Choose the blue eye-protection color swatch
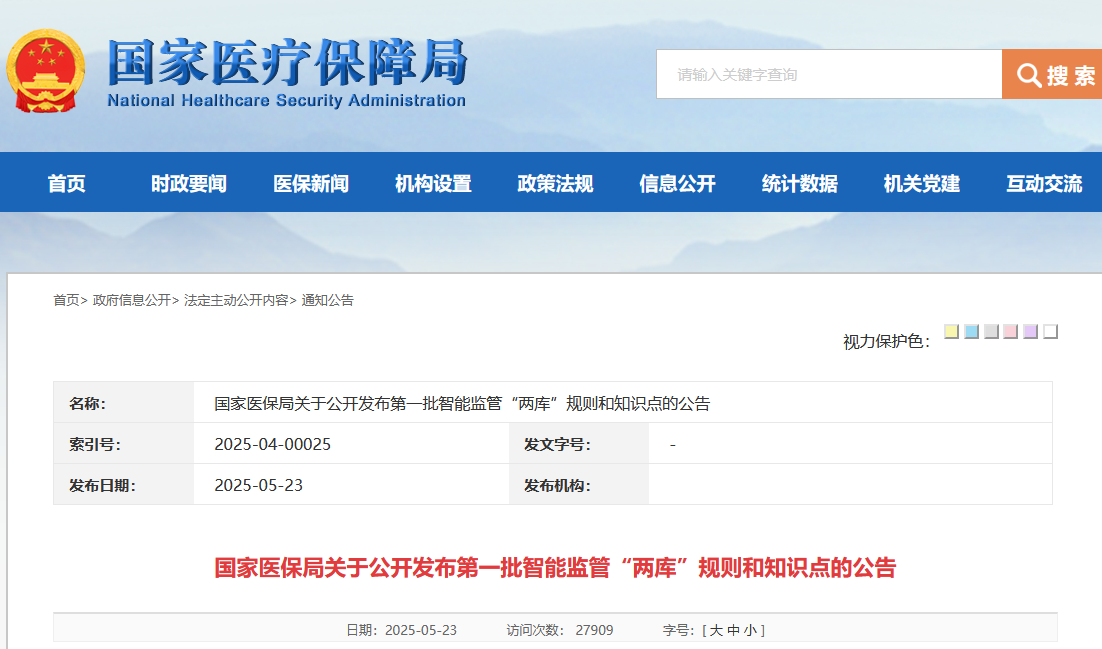This screenshot has width=1102, height=649. [972, 331]
